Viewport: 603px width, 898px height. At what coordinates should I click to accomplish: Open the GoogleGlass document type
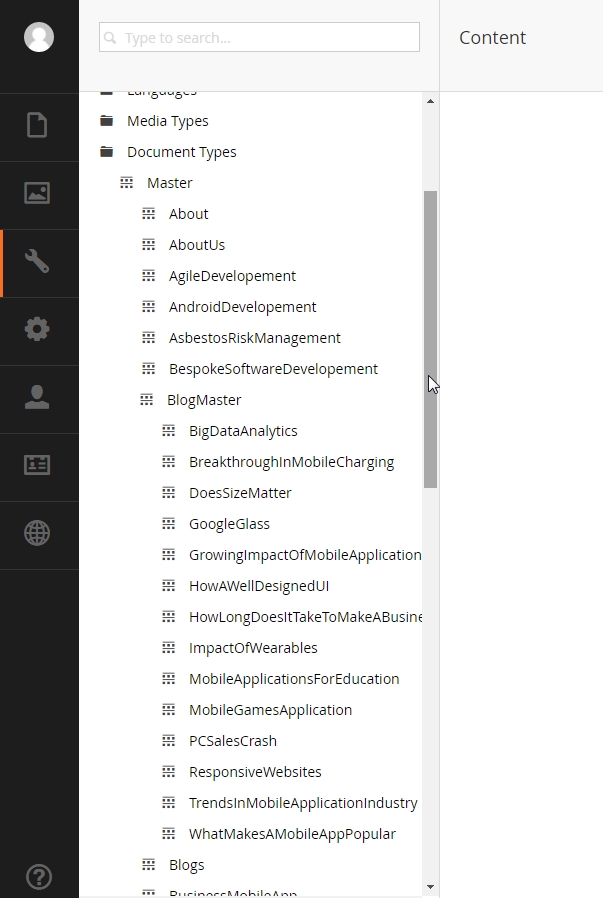[x=229, y=524]
